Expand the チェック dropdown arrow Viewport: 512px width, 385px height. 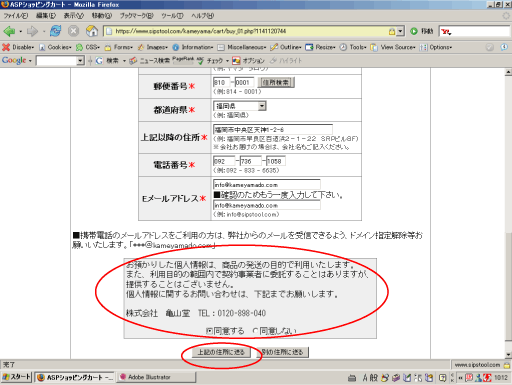point(227,61)
